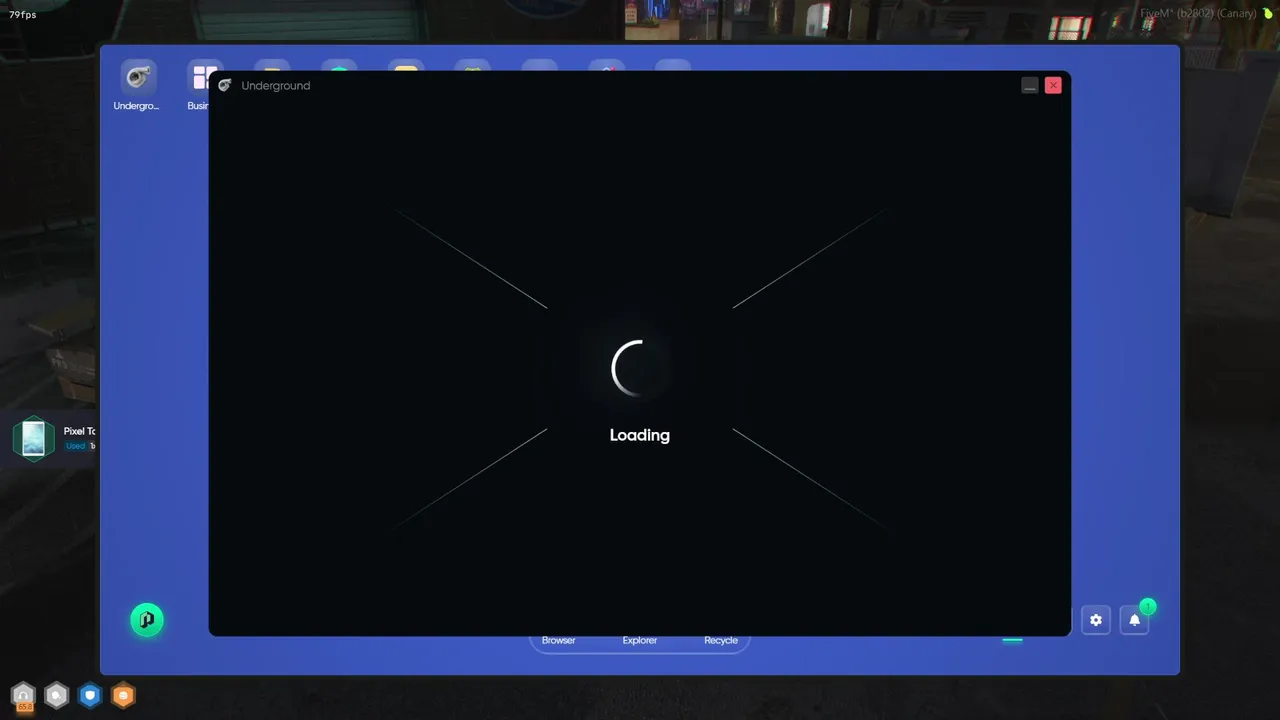Screen dimensions: 1280x720
Task: Click the grey hexagon HUD icon
Action: click(57, 695)
